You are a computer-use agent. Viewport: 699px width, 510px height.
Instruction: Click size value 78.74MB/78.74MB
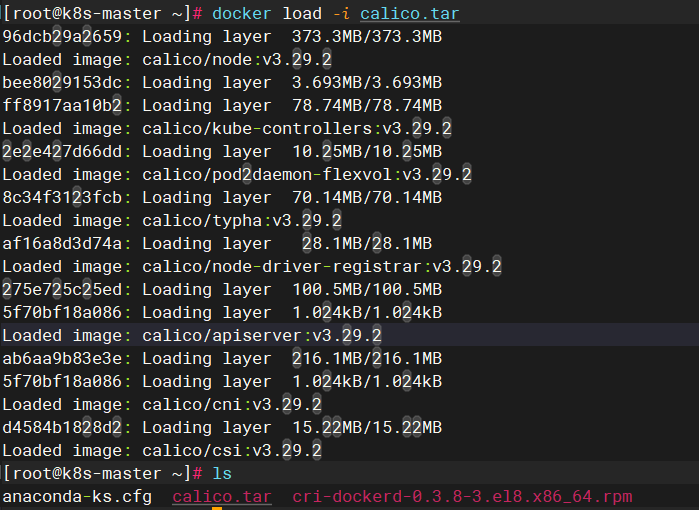point(367,106)
